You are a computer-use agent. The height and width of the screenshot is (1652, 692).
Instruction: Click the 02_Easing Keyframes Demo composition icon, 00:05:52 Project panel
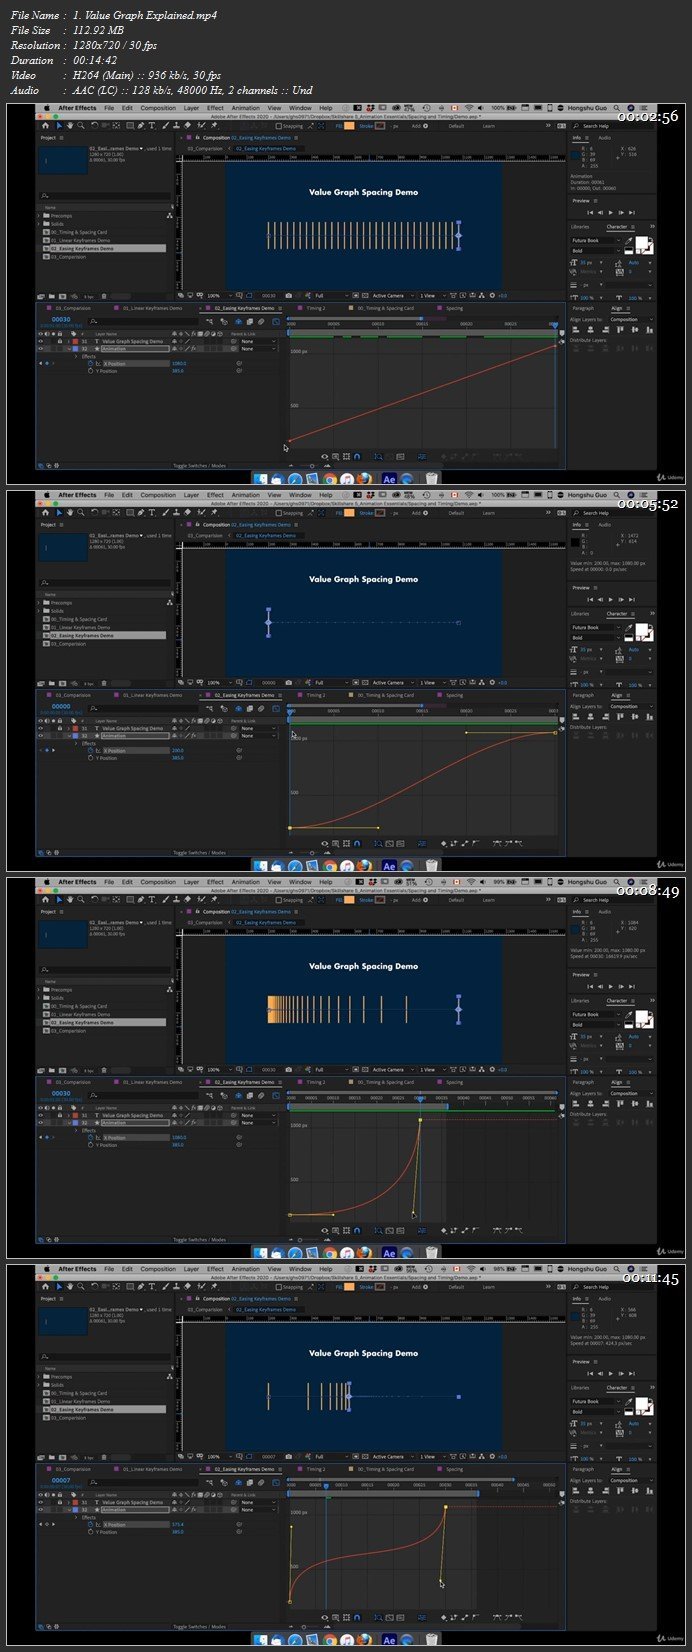[46, 635]
